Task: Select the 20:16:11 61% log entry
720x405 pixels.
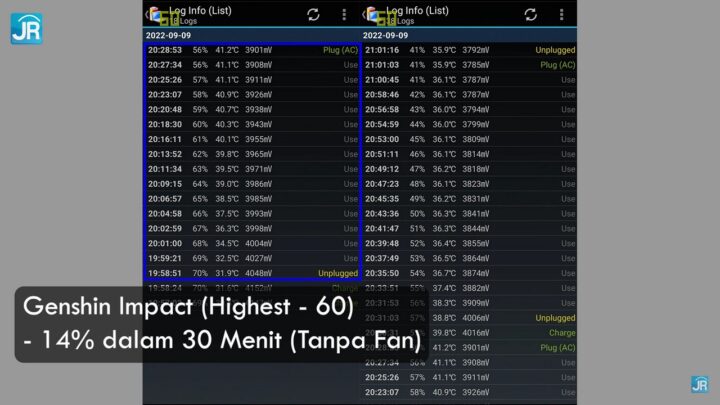Action: (x=253, y=139)
